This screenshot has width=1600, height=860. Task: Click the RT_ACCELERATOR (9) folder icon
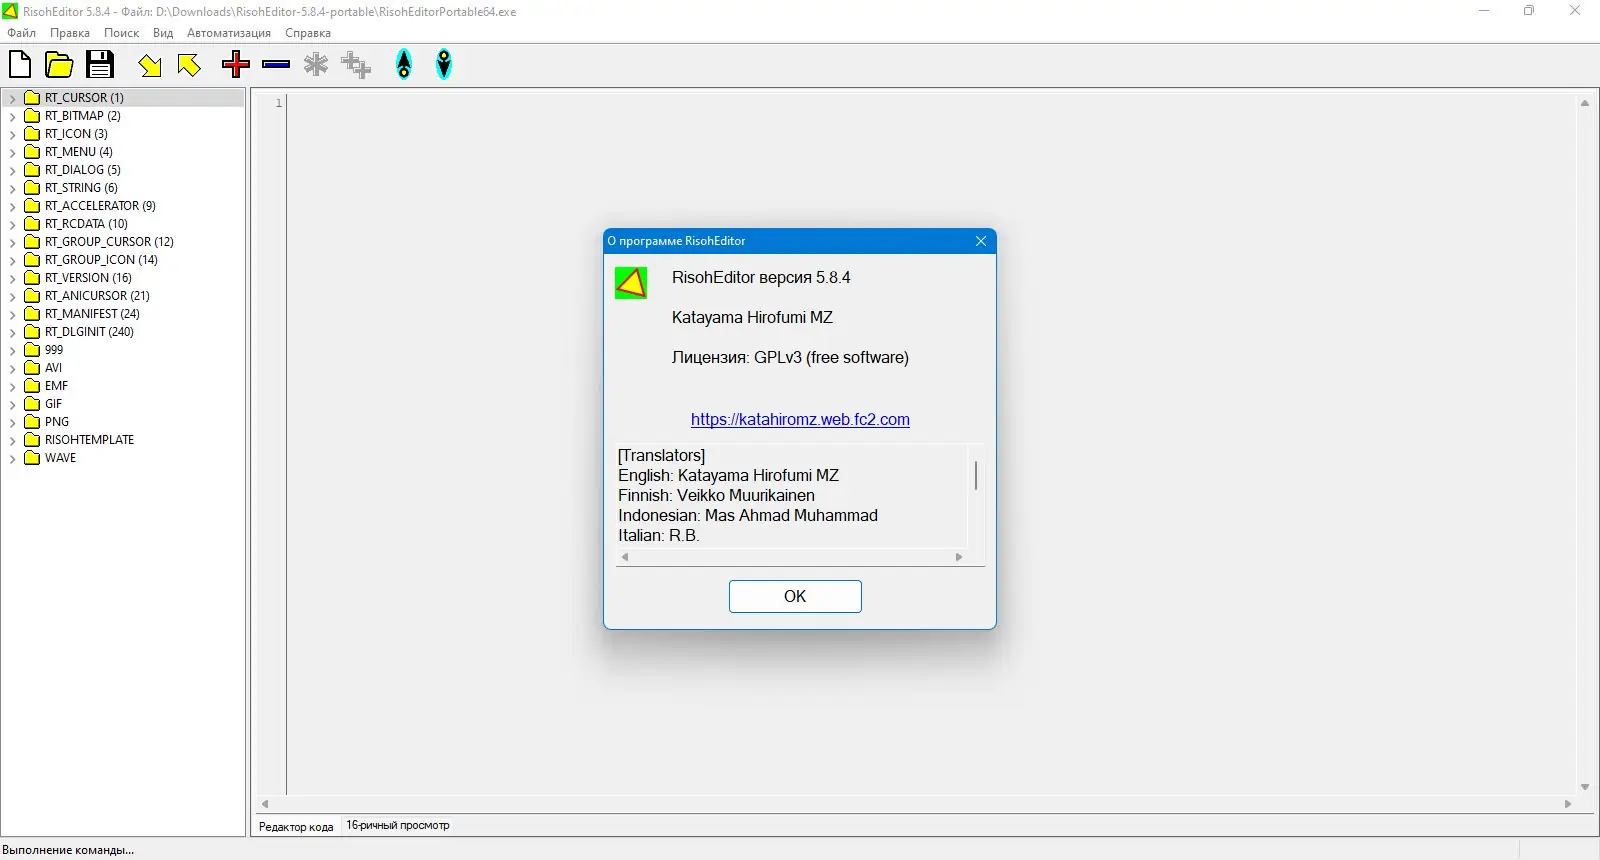coord(32,206)
